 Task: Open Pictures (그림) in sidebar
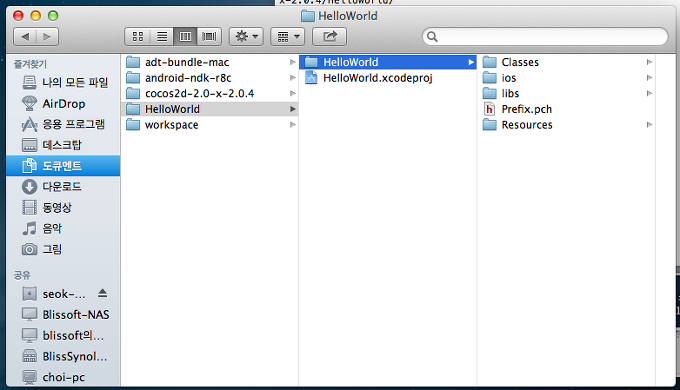point(63,249)
